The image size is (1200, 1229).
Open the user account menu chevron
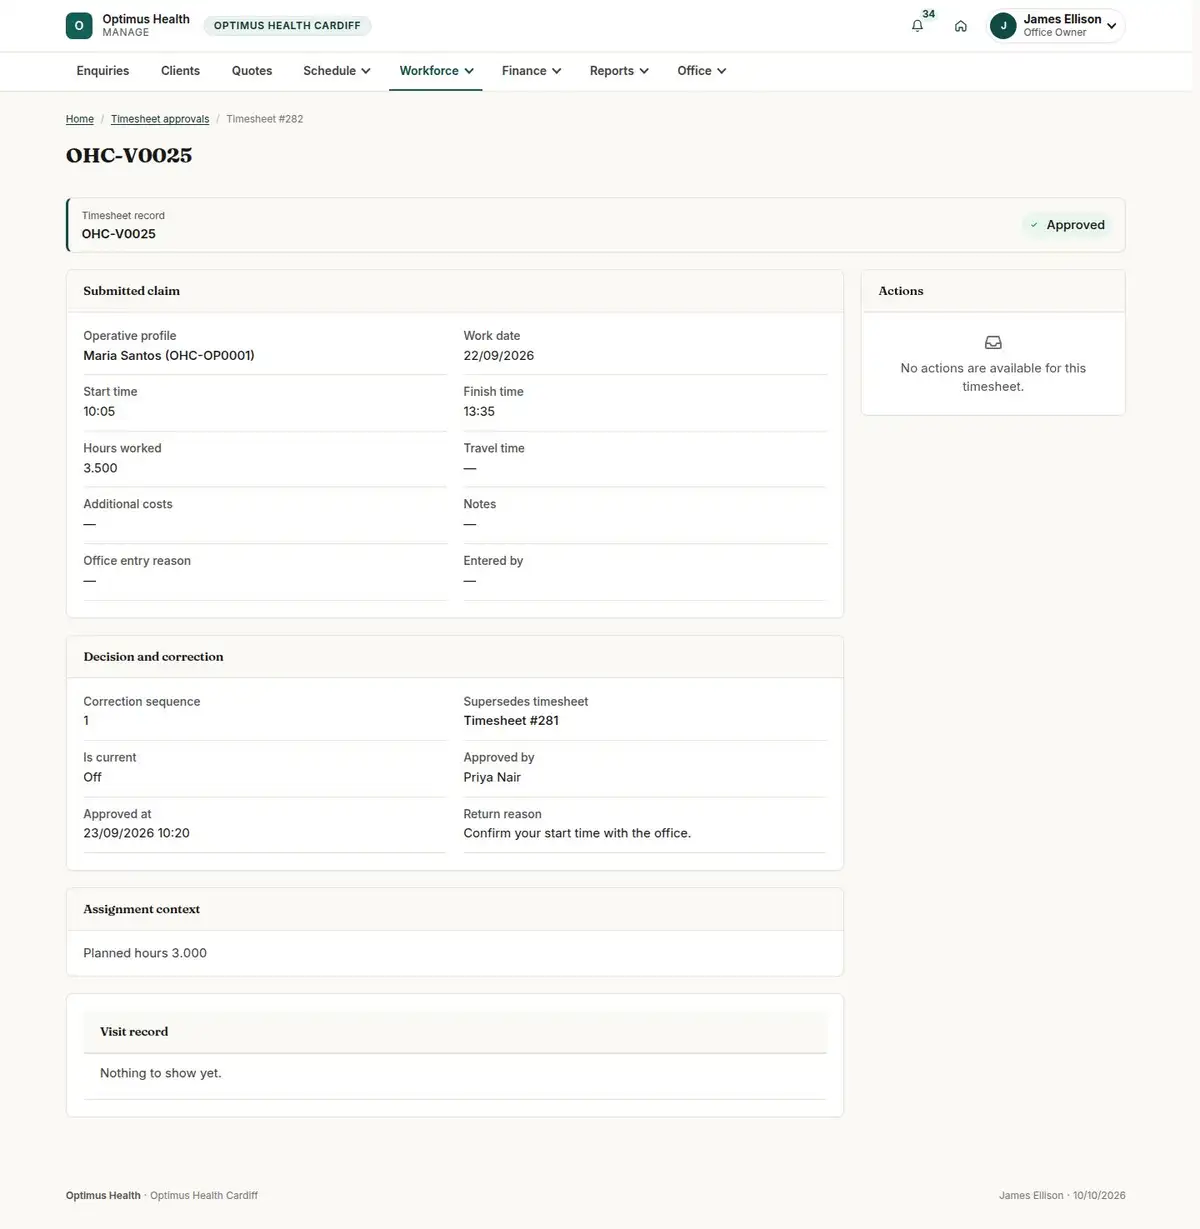coord(1111,26)
